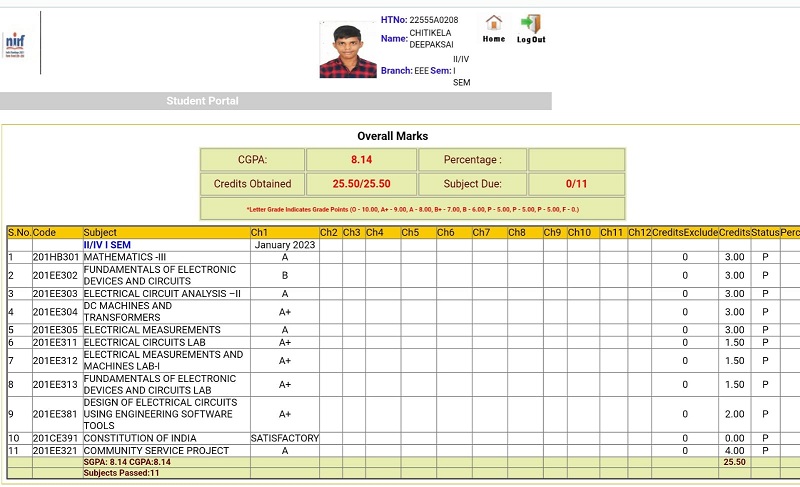Click the S.No. column header

[19, 233]
